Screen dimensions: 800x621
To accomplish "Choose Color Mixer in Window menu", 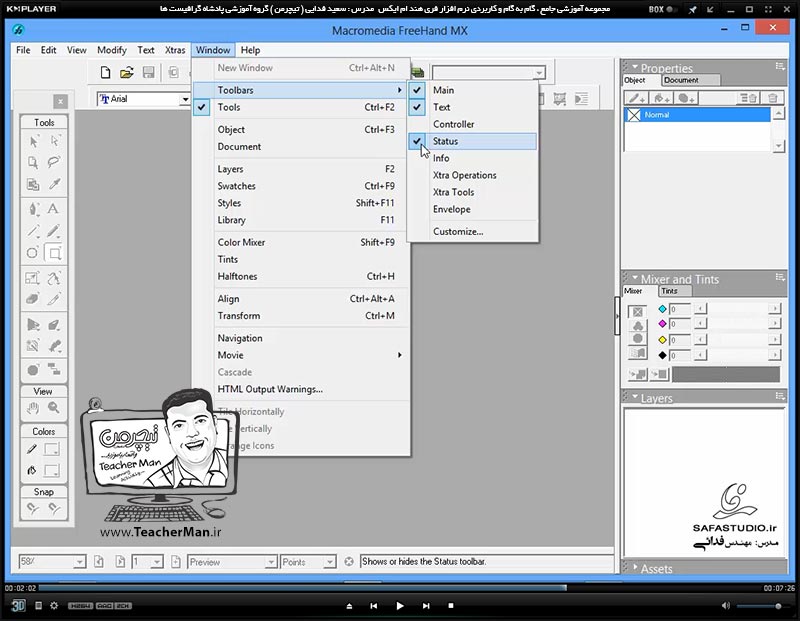I will [x=300, y=242].
